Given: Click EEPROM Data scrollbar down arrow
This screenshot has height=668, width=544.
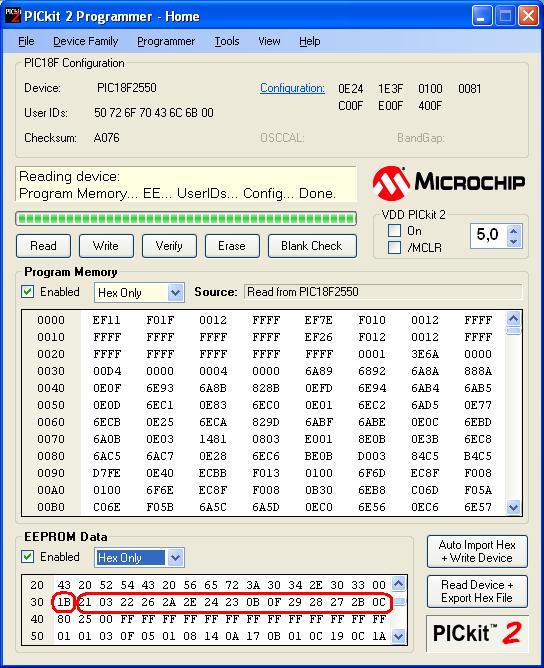Looking at the screenshot, I should (398, 636).
